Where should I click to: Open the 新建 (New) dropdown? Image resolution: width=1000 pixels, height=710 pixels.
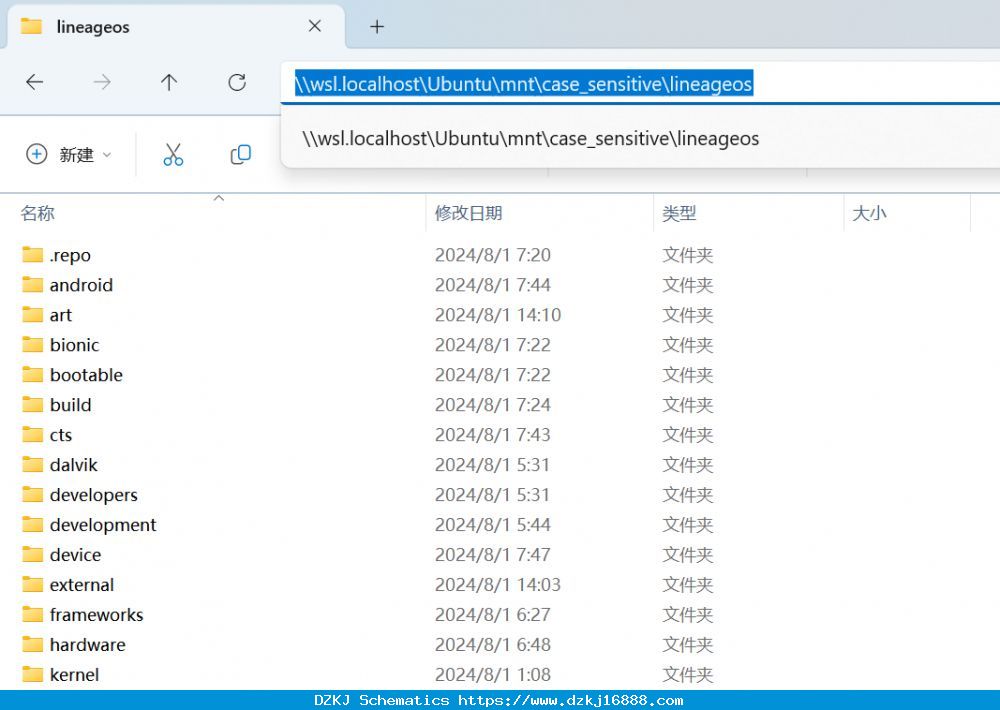tap(69, 154)
